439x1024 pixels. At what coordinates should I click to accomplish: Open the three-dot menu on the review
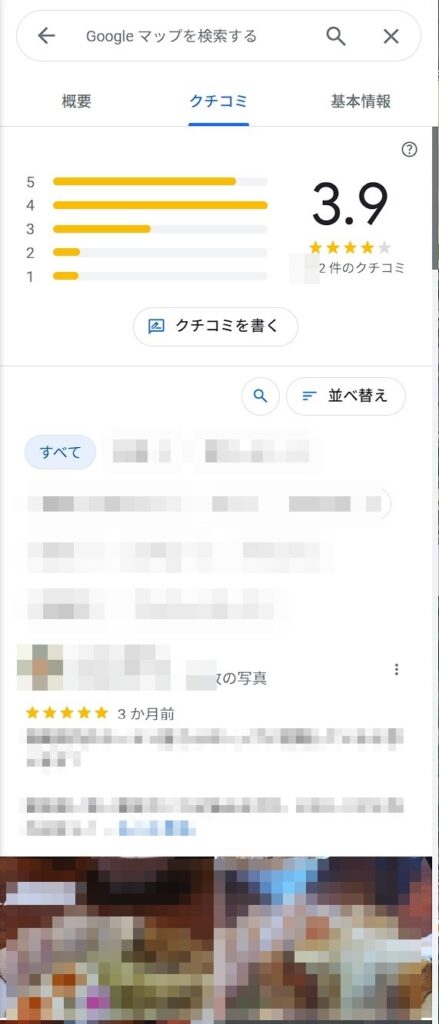point(397,669)
